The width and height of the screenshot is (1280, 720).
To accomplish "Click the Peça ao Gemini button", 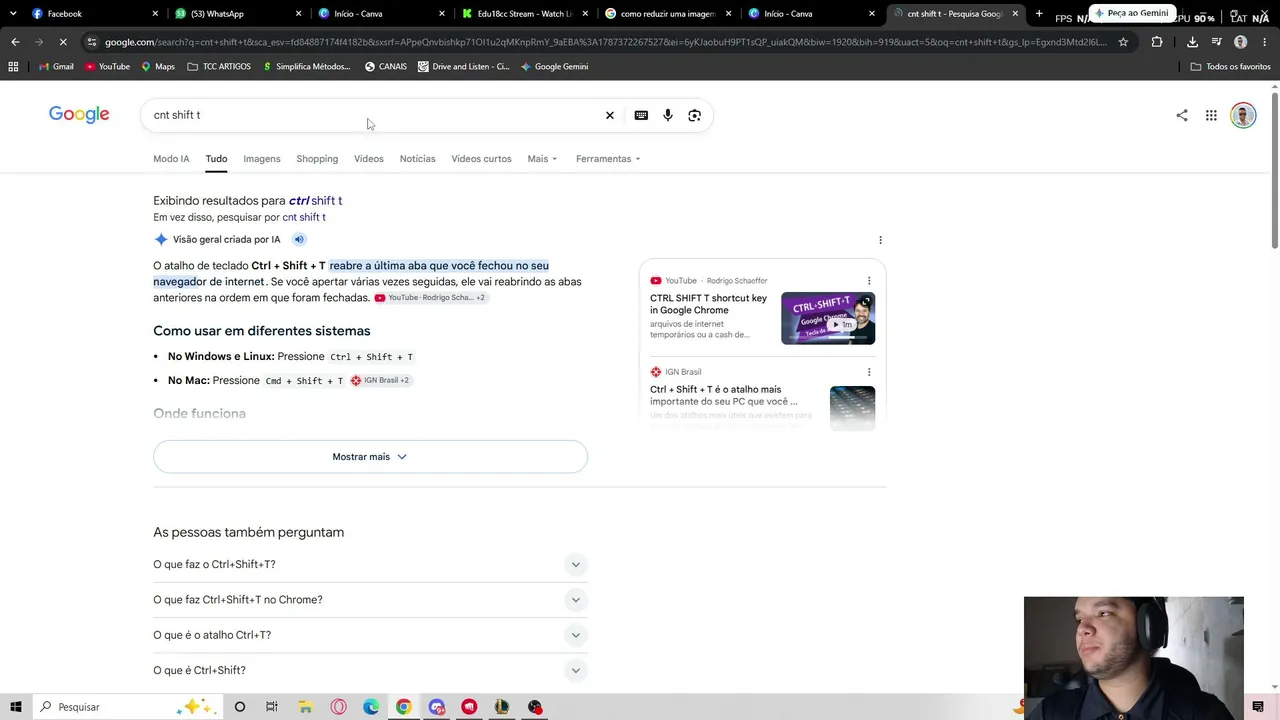I will 1132,13.
